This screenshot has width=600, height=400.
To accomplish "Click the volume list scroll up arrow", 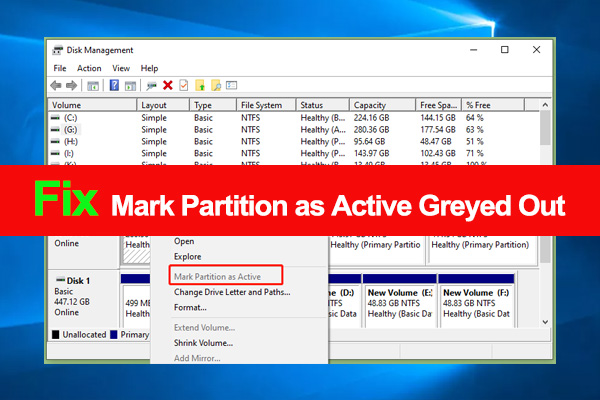I will 545,104.
